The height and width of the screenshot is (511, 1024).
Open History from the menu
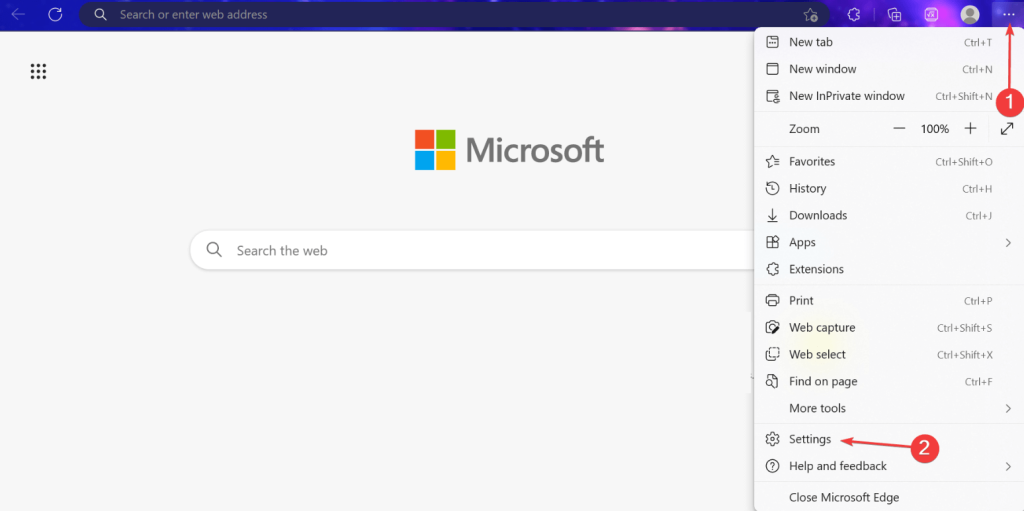[889, 188]
